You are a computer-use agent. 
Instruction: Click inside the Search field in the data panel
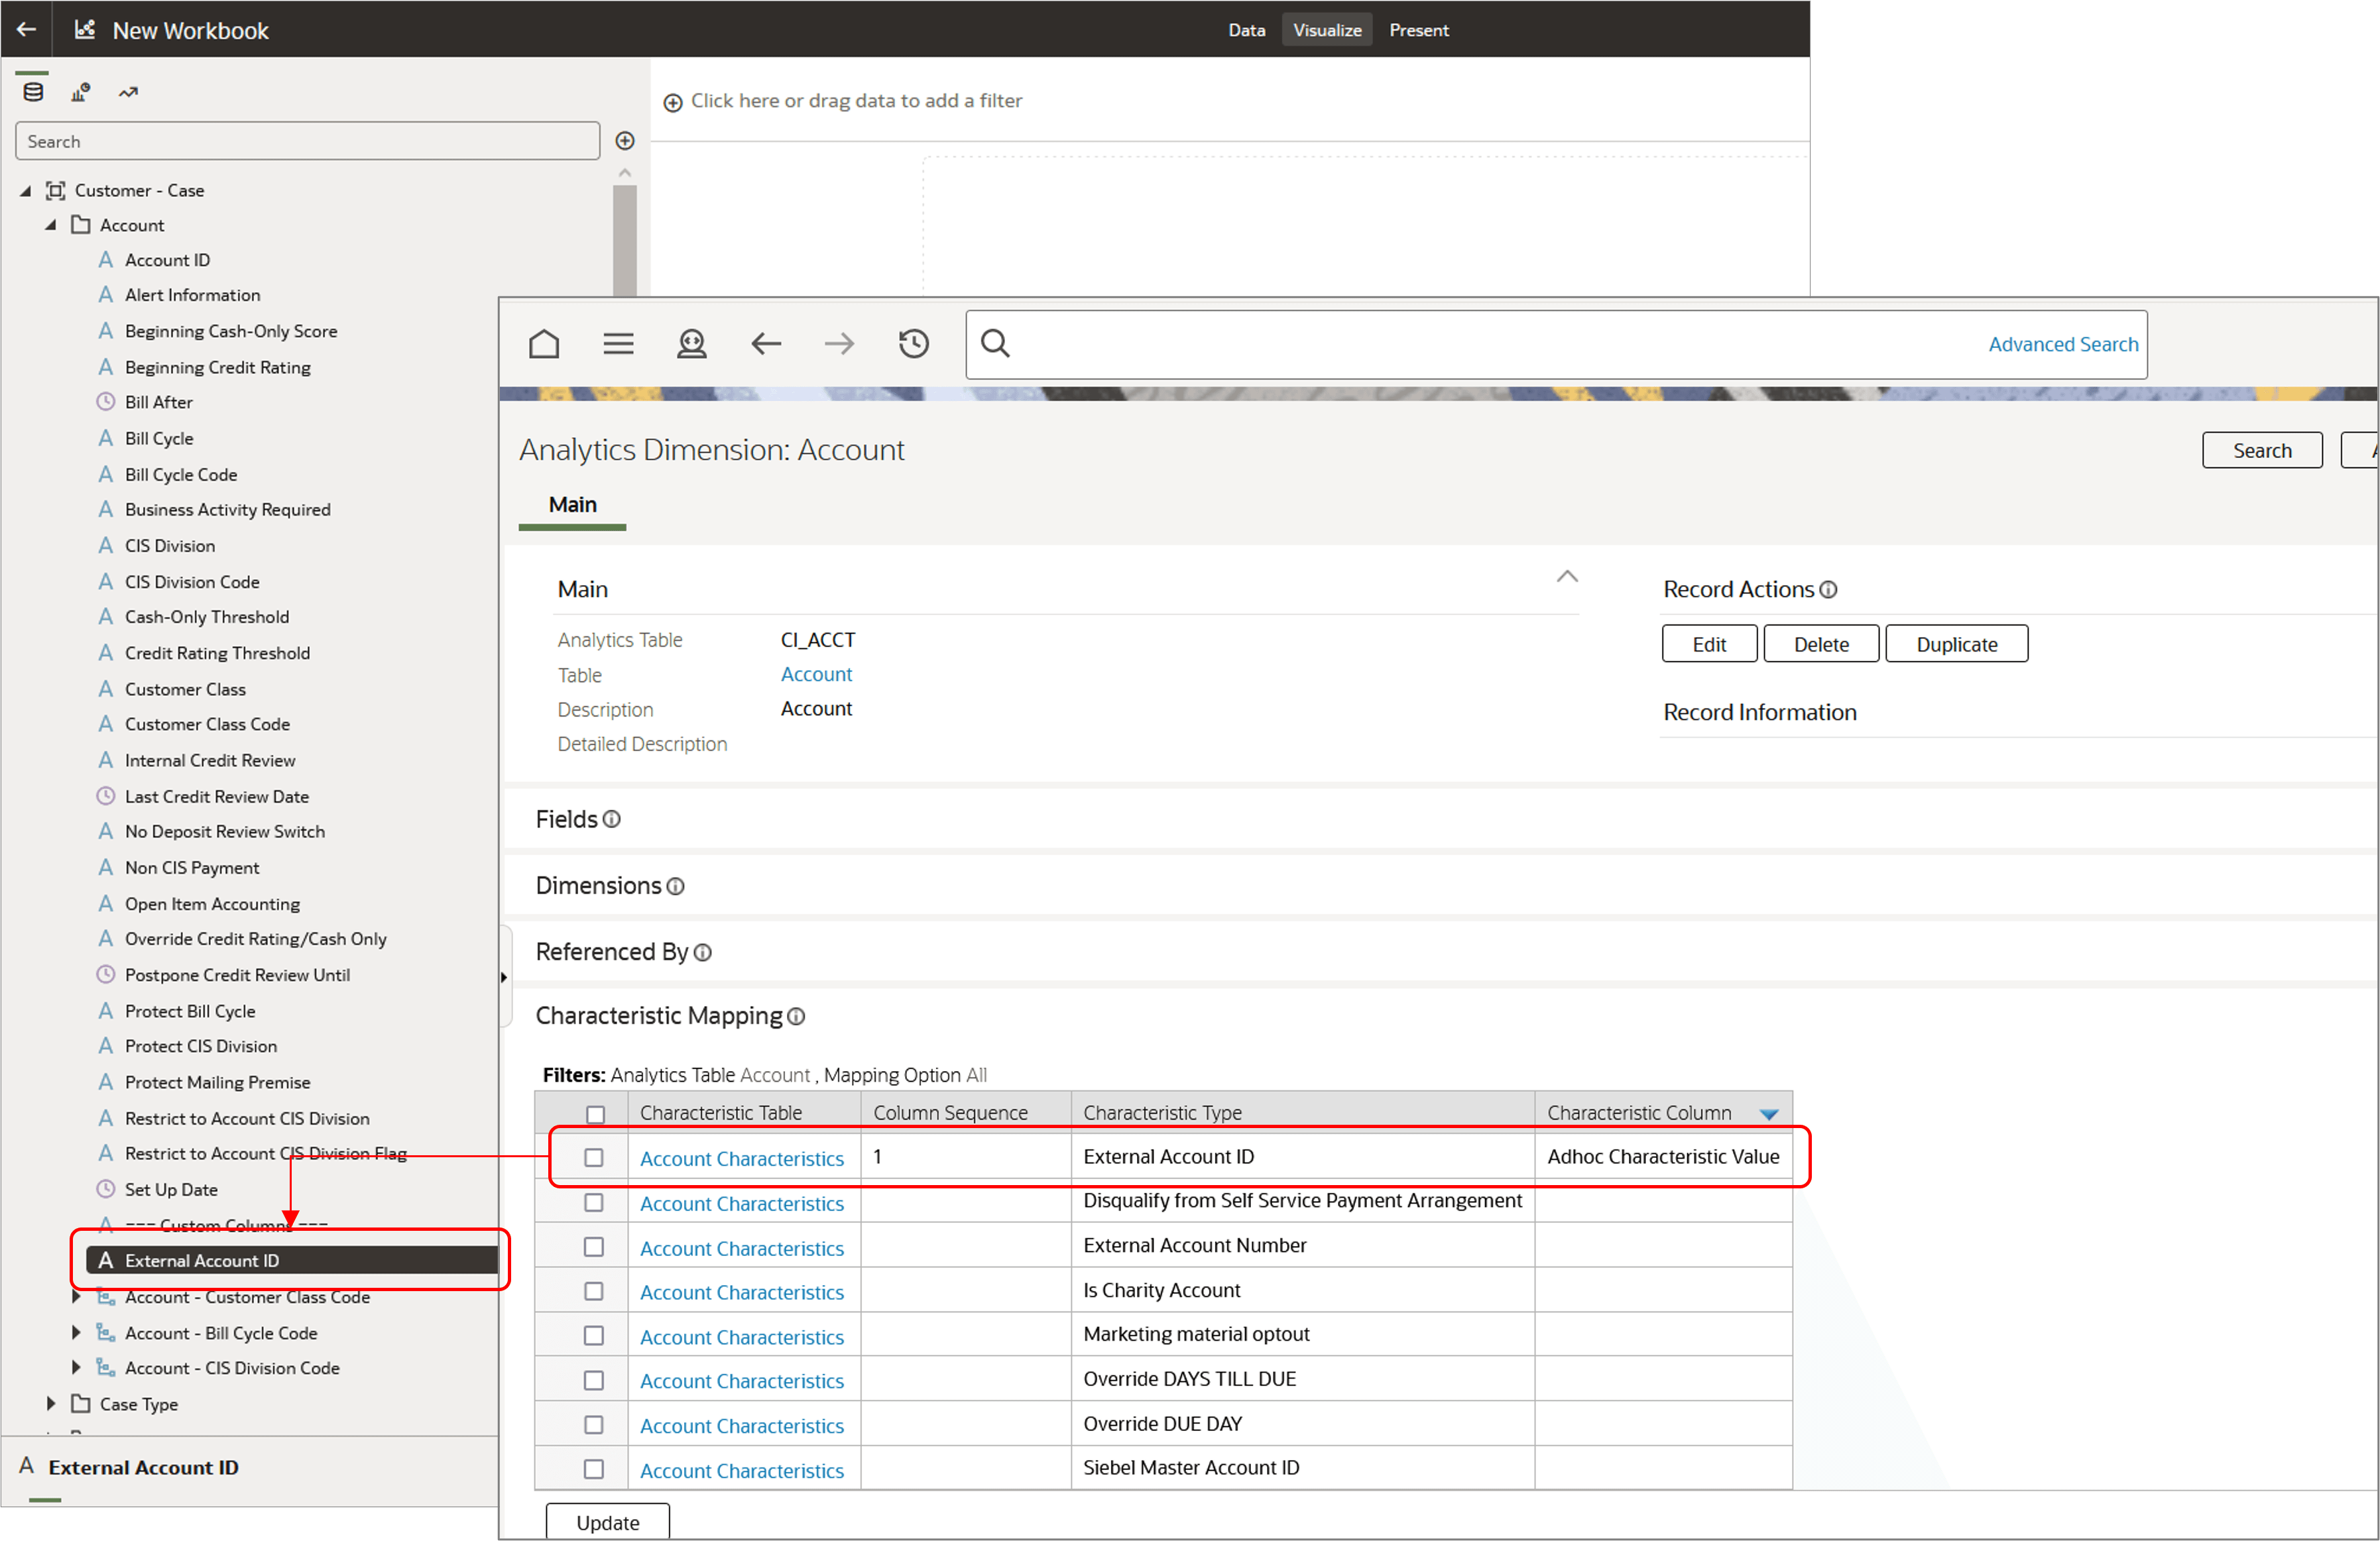300,140
